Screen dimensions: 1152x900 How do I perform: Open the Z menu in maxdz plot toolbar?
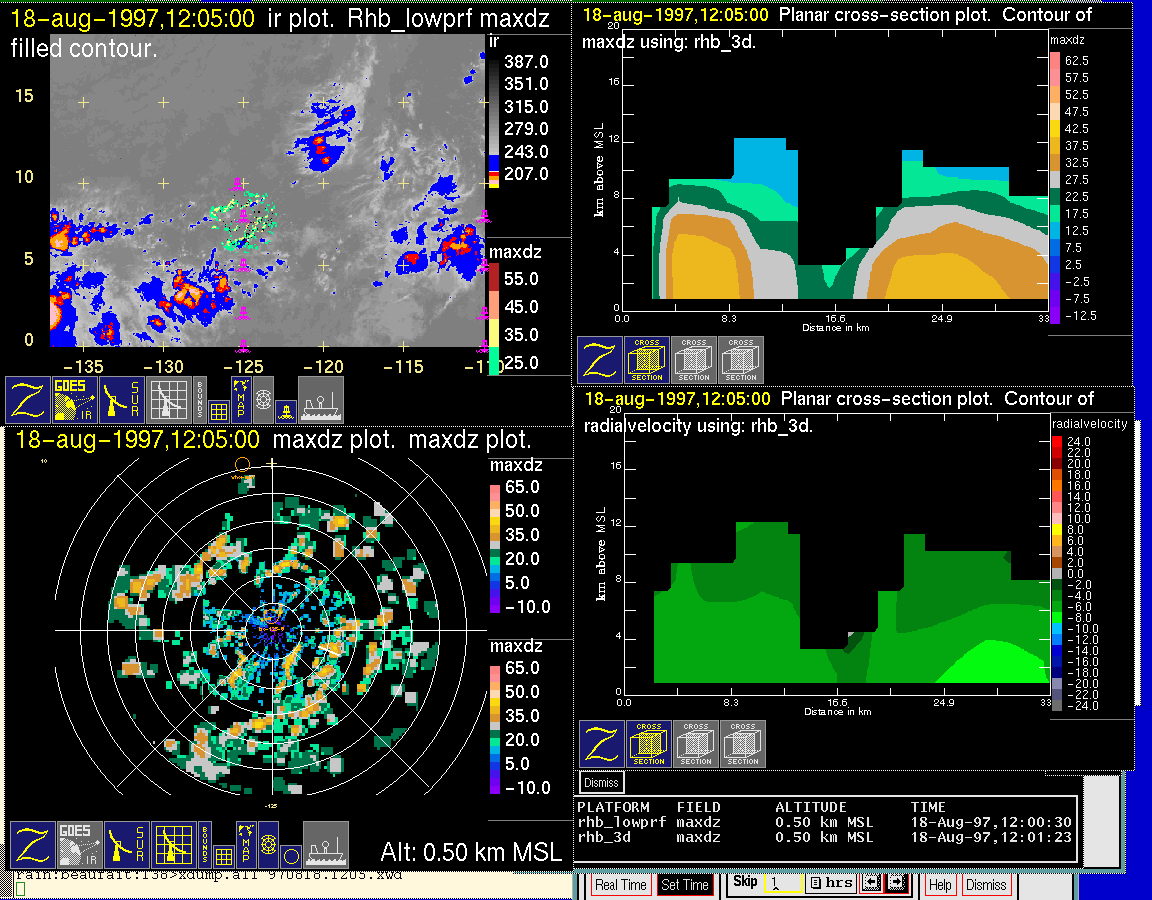point(31,844)
